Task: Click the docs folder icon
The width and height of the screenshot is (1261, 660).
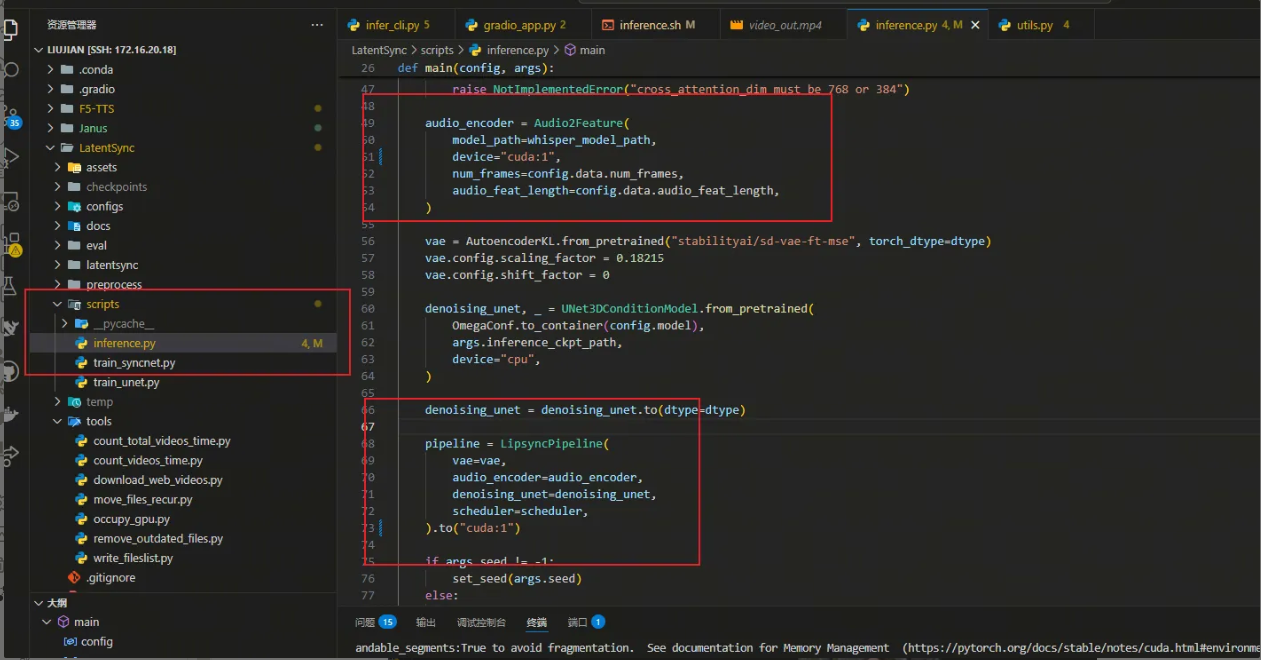Action: 74,226
